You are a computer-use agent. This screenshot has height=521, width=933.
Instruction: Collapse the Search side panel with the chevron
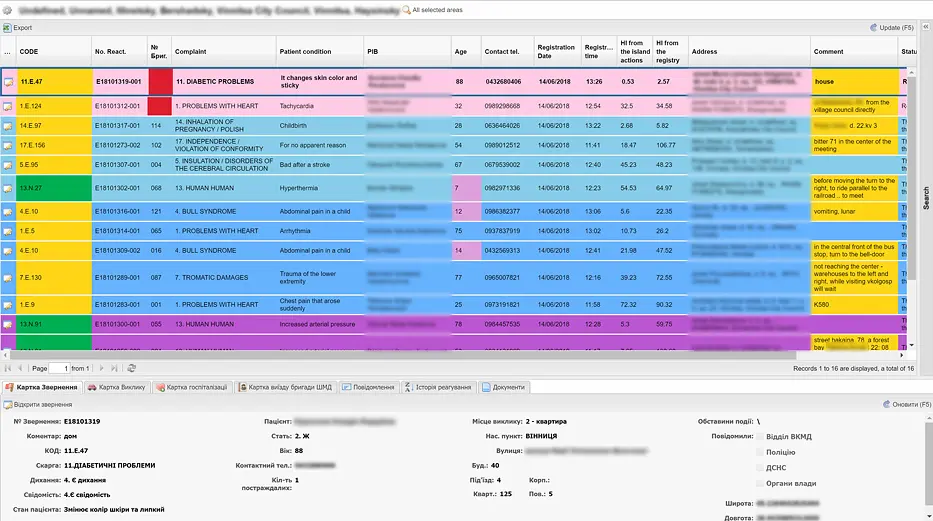click(926, 27)
